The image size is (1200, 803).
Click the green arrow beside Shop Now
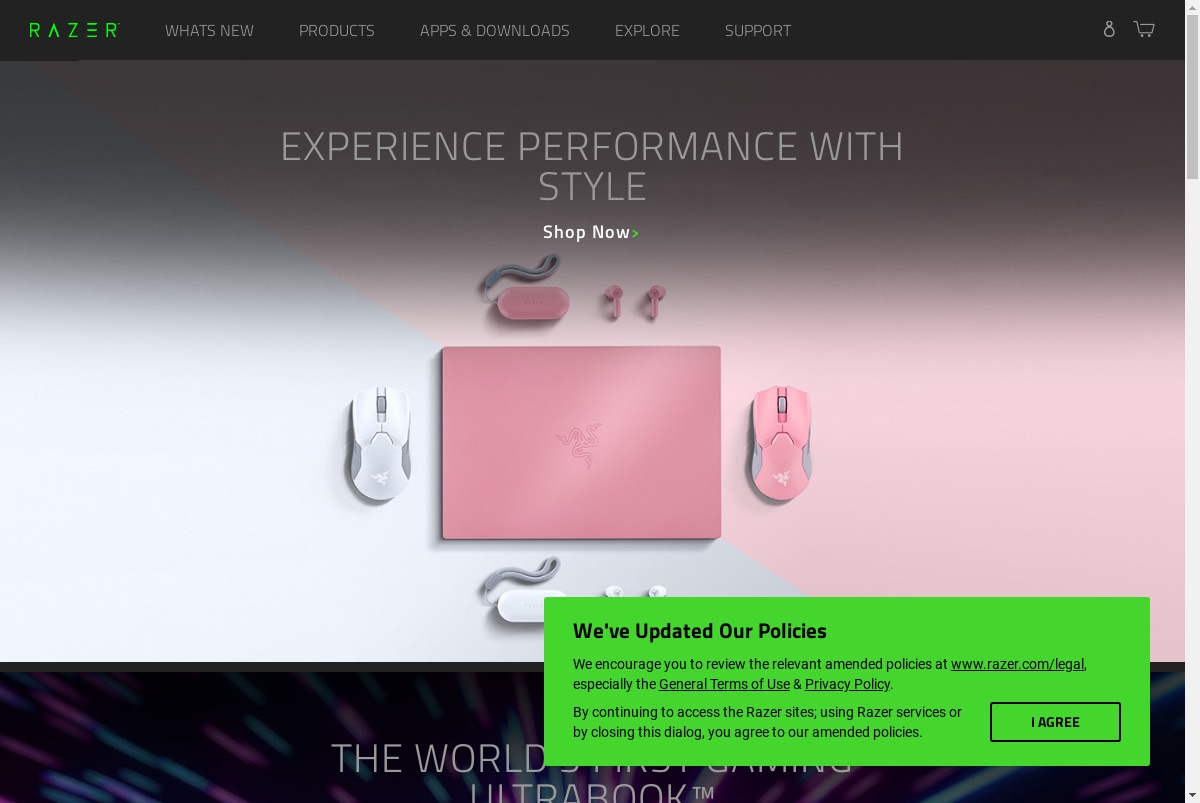tap(636, 234)
